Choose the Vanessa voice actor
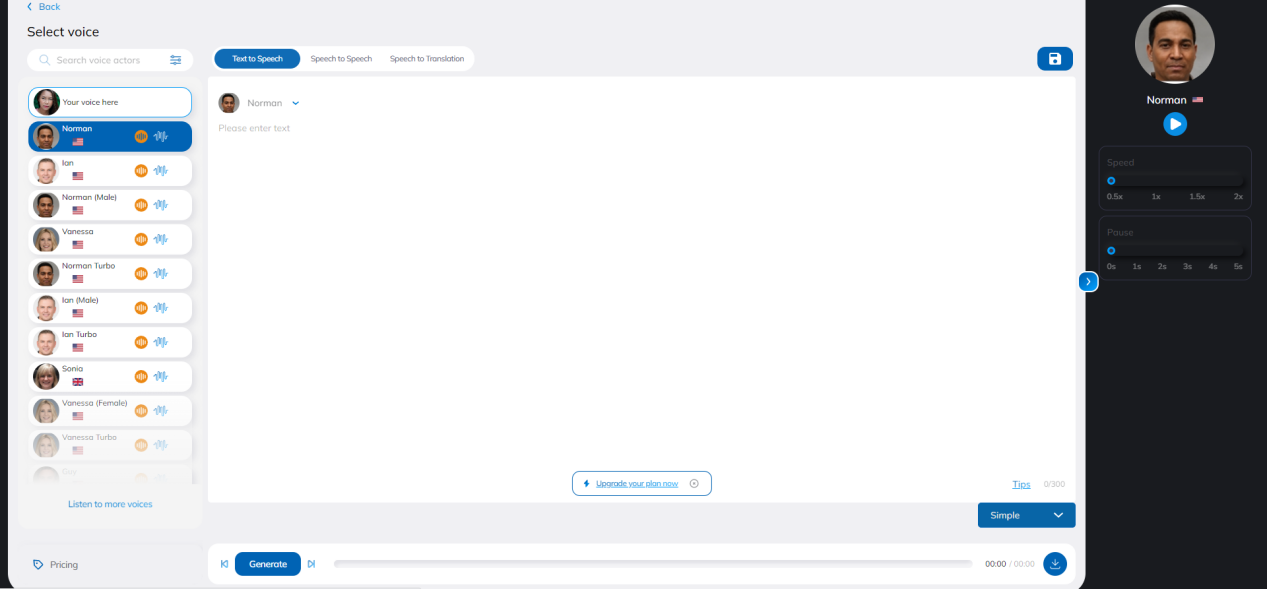1267x589 pixels. 110,239
